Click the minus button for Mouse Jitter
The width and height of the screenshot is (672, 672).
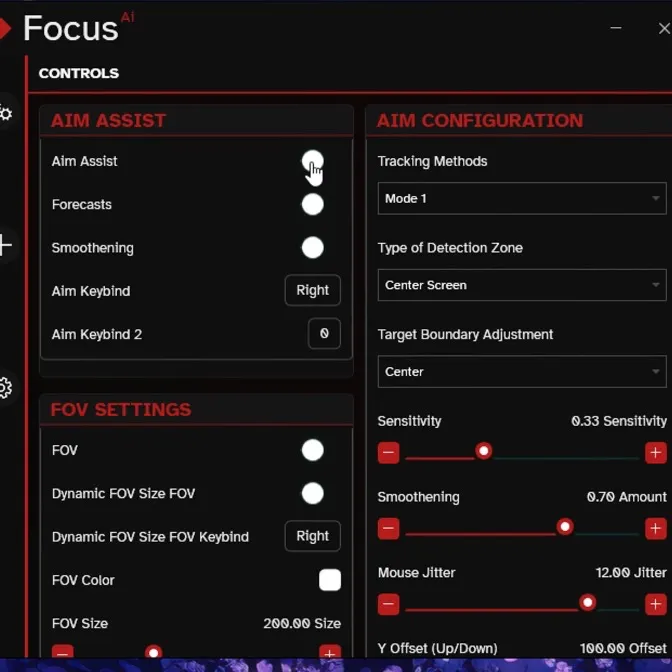[389, 604]
